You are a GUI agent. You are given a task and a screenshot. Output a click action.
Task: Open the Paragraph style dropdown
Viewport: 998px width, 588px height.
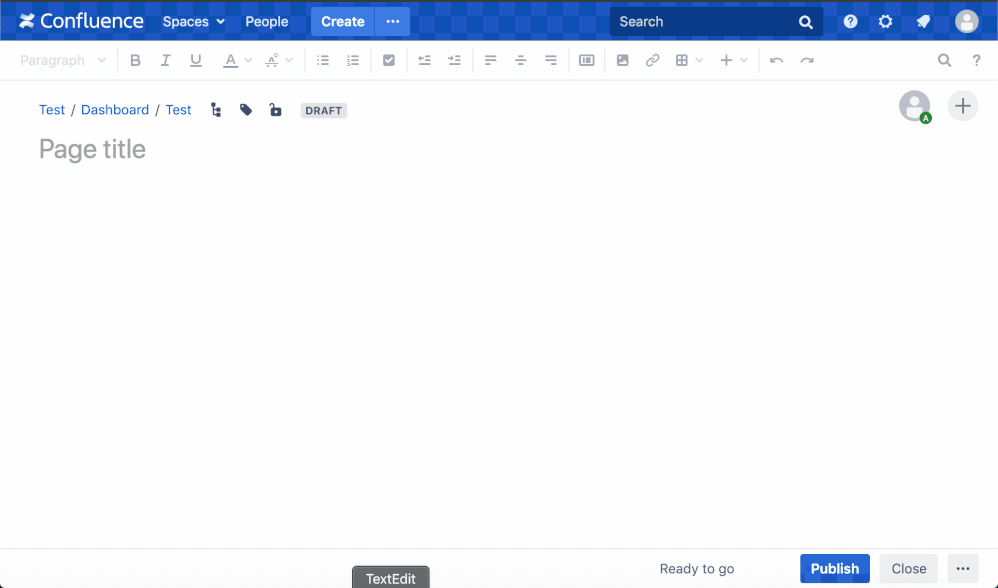pos(62,60)
